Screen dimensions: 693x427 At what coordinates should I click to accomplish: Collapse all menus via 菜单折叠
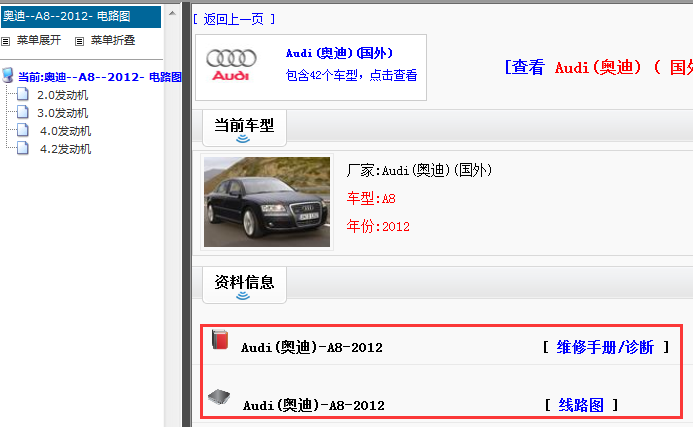click(113, 40)
